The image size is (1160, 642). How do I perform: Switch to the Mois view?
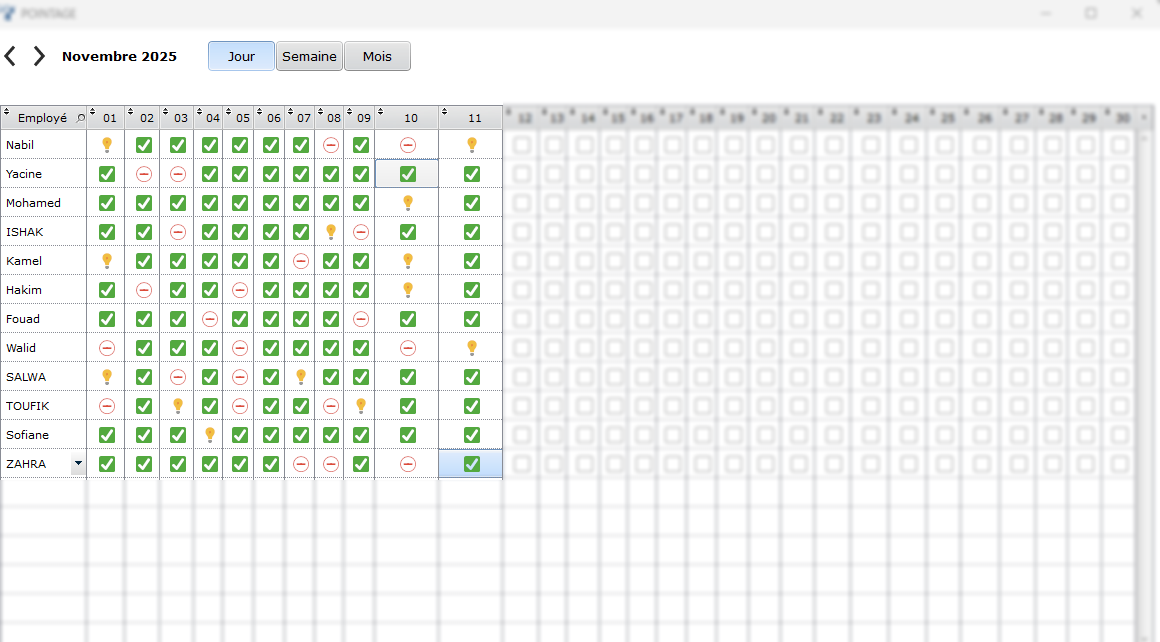(377, 56)
